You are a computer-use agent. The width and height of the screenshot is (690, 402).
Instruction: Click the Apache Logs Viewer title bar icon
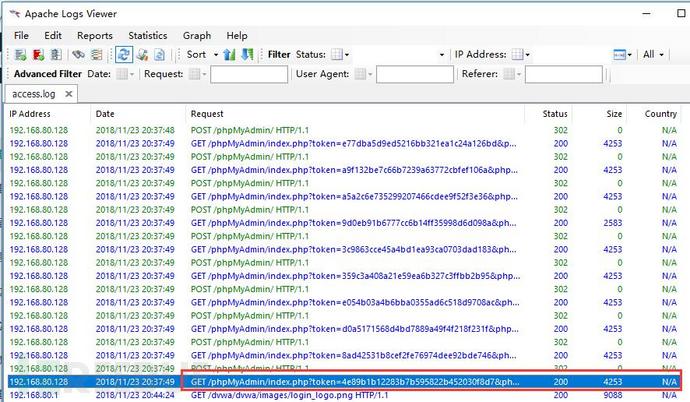(15, 14)
